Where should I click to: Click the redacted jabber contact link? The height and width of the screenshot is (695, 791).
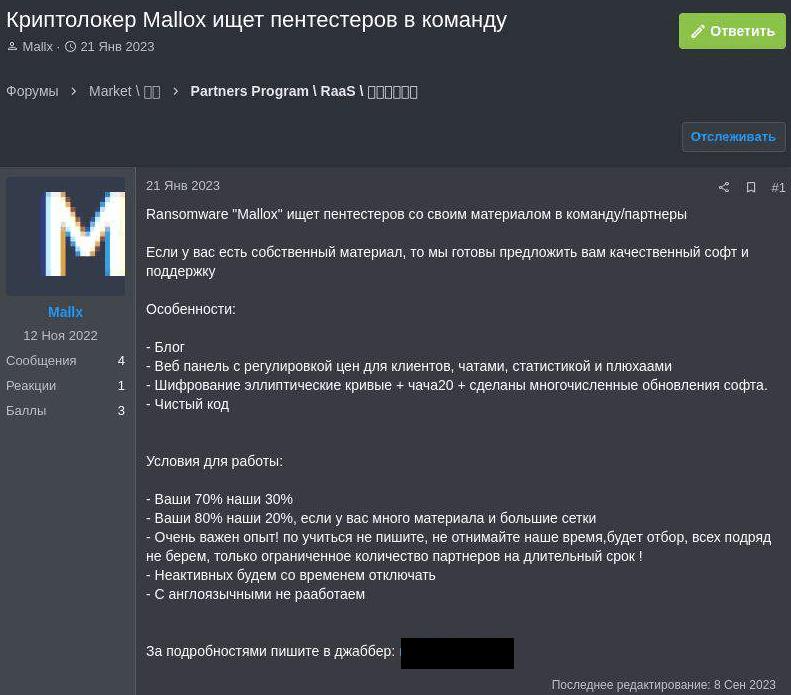(457, 653)
